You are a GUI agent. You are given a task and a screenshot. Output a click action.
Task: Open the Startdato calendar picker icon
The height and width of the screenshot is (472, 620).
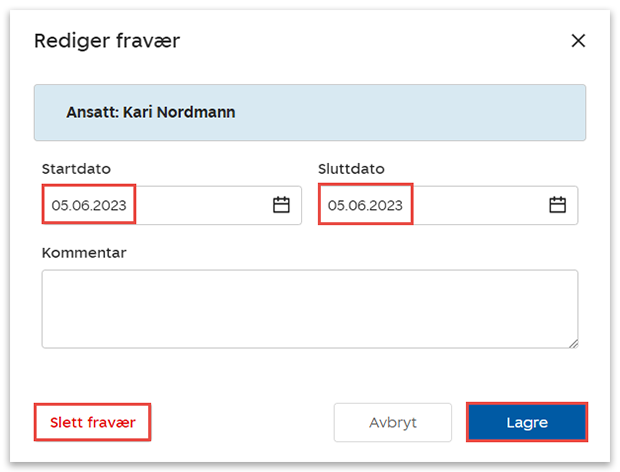pos(281,205)
